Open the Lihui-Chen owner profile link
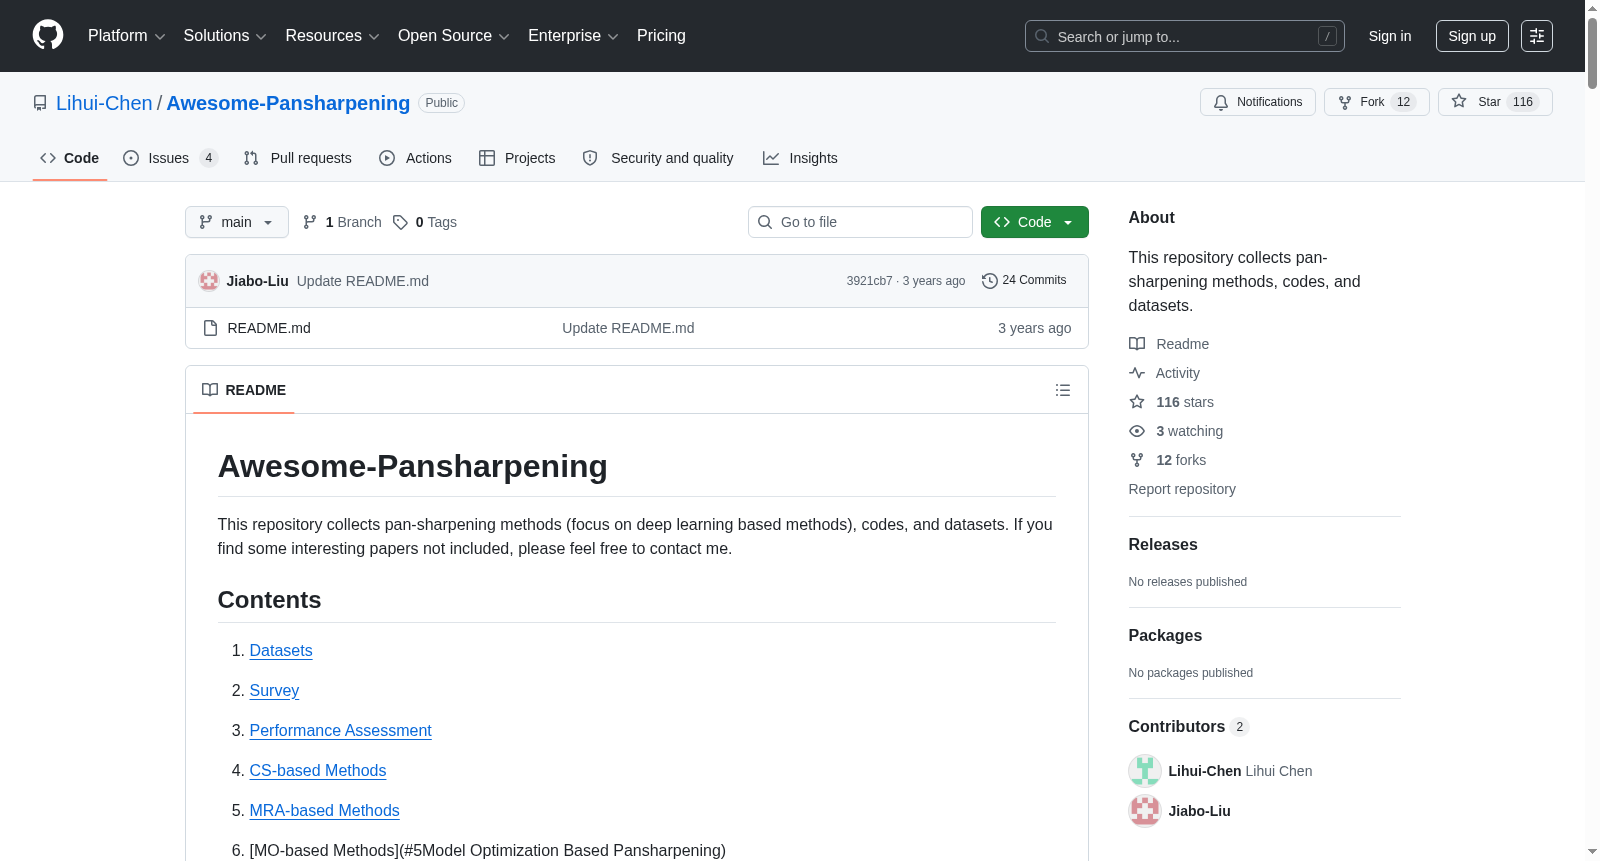The image size is (1600, 861). coord(104,103)
